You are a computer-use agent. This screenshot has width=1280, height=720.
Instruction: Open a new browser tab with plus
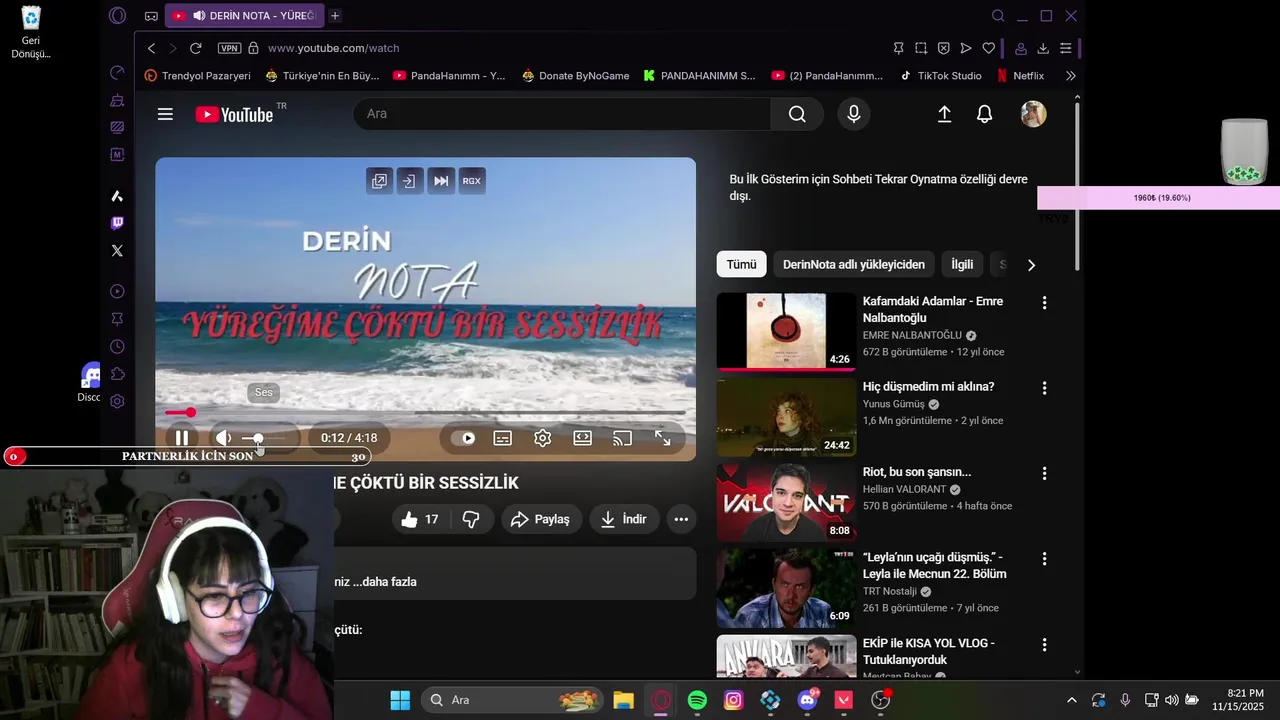click(335, 16)
